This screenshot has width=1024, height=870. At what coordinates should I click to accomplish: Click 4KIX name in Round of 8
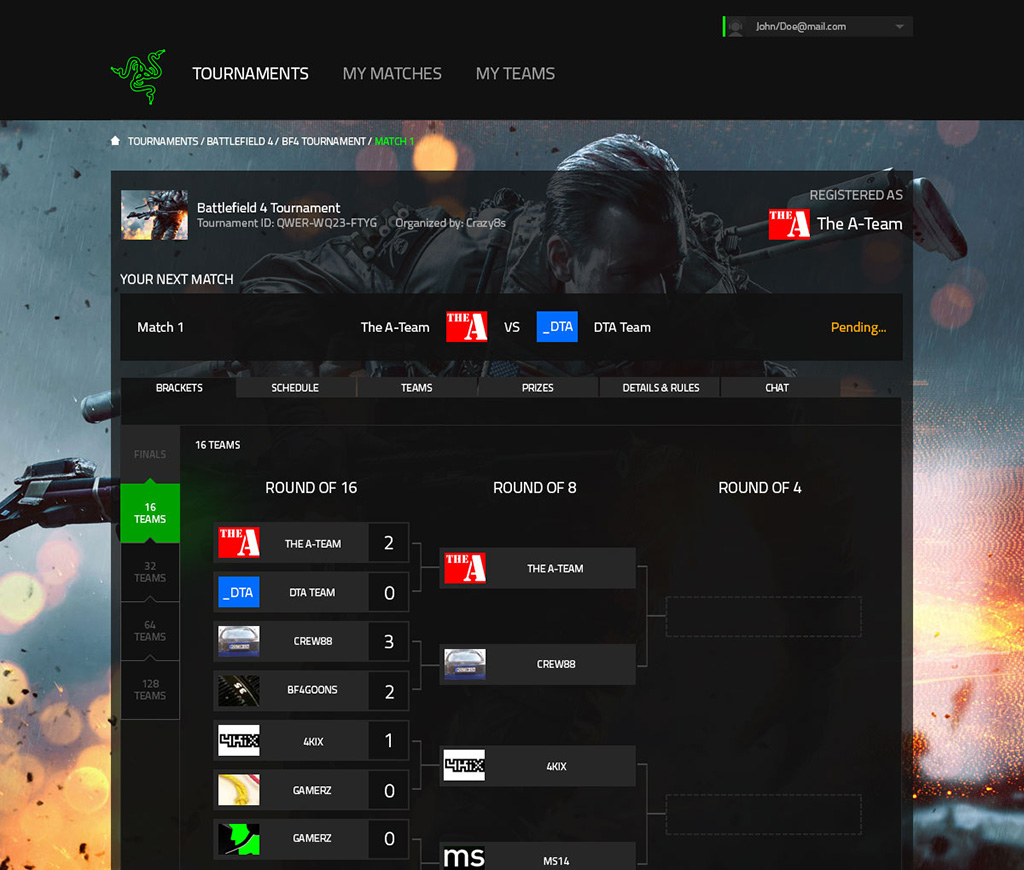coord(556,766)
